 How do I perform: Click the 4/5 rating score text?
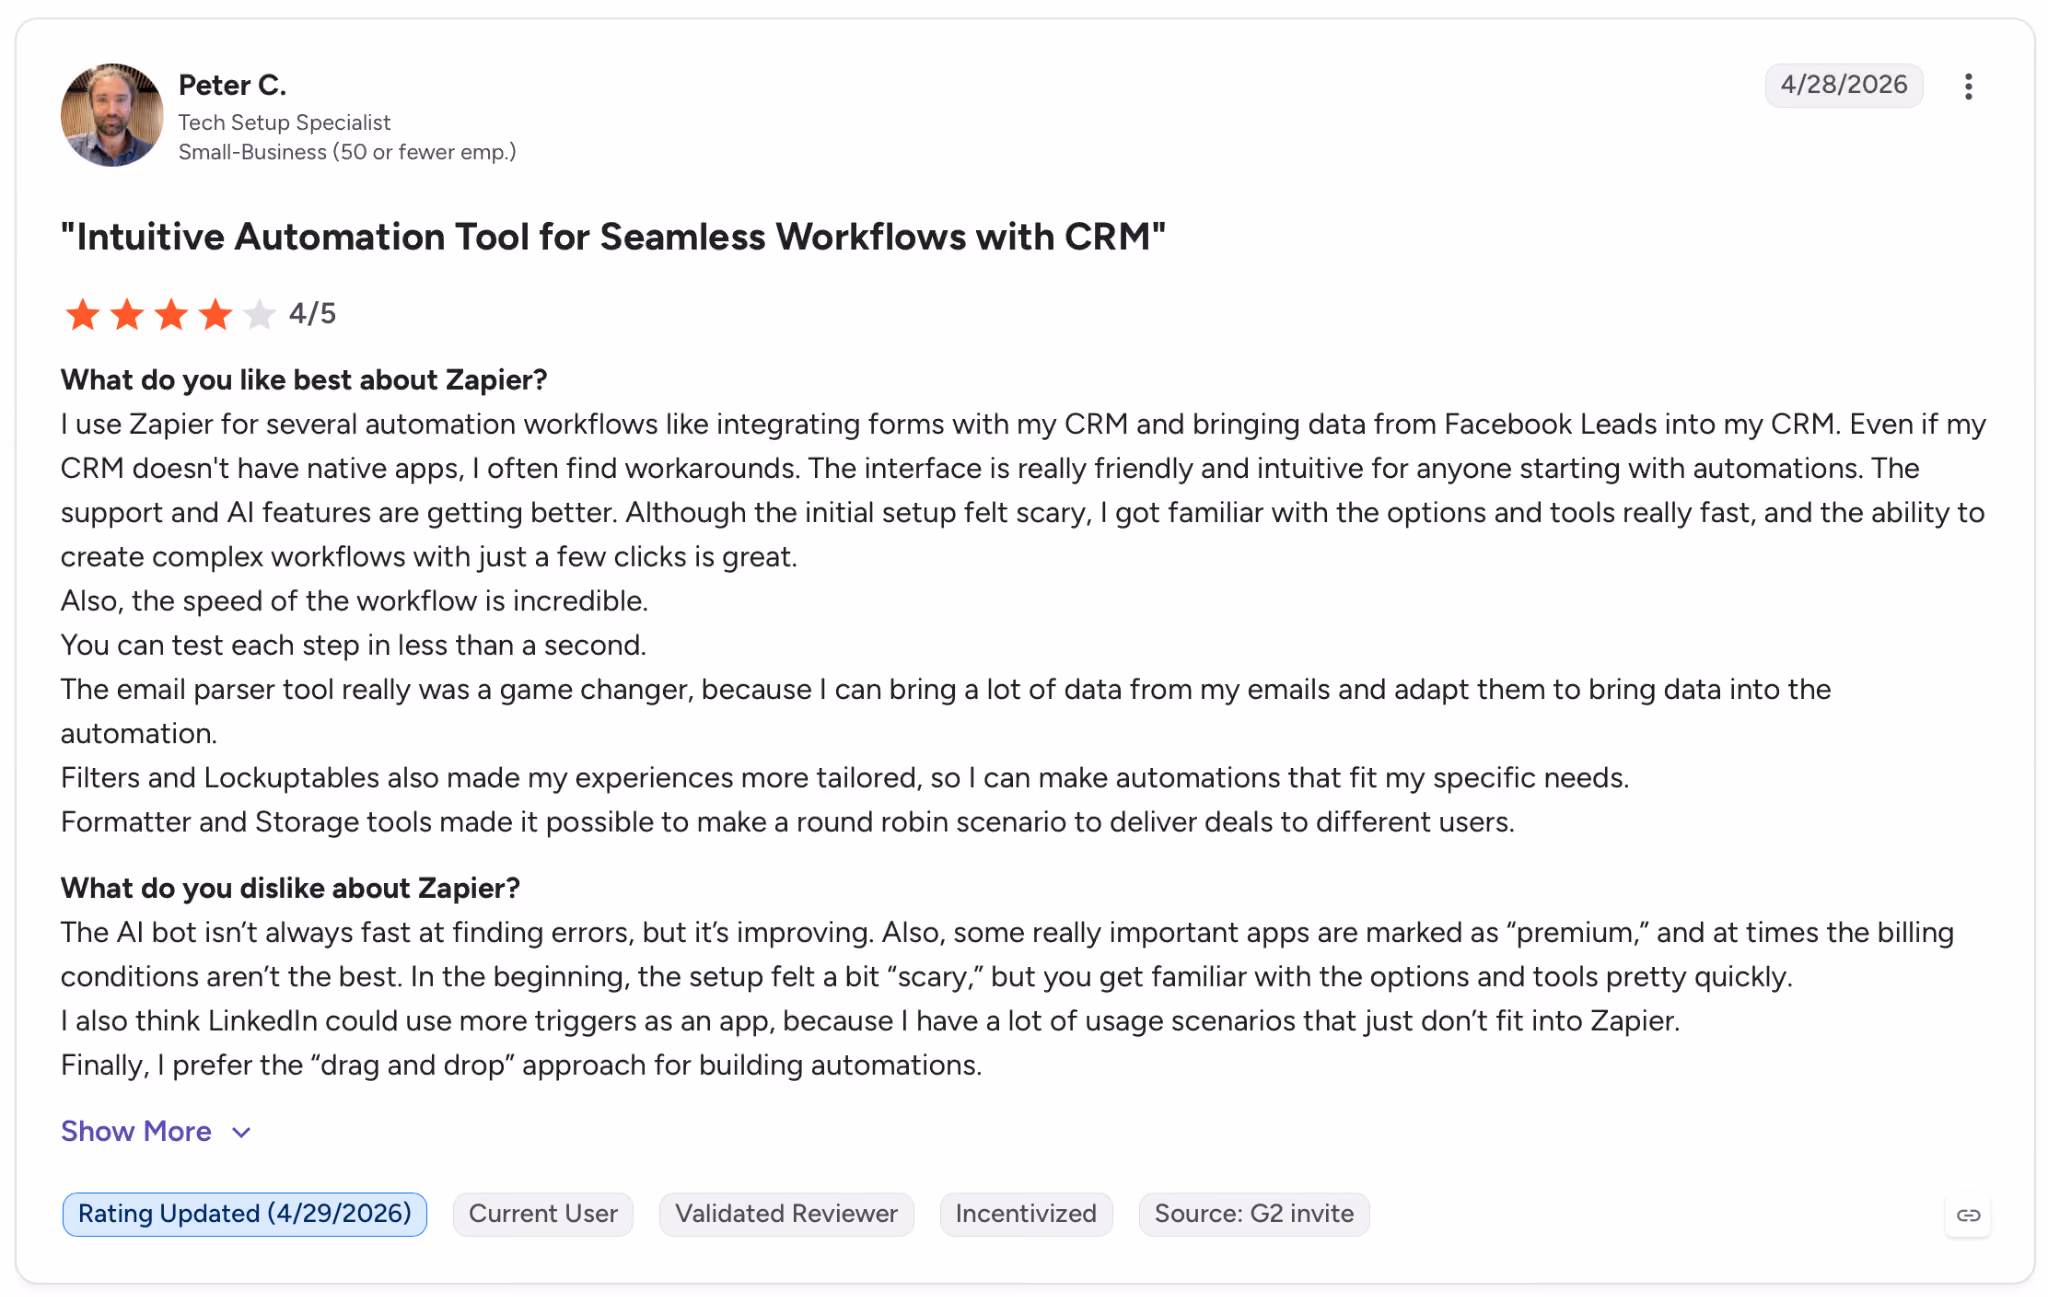click(x=312, y=314)
